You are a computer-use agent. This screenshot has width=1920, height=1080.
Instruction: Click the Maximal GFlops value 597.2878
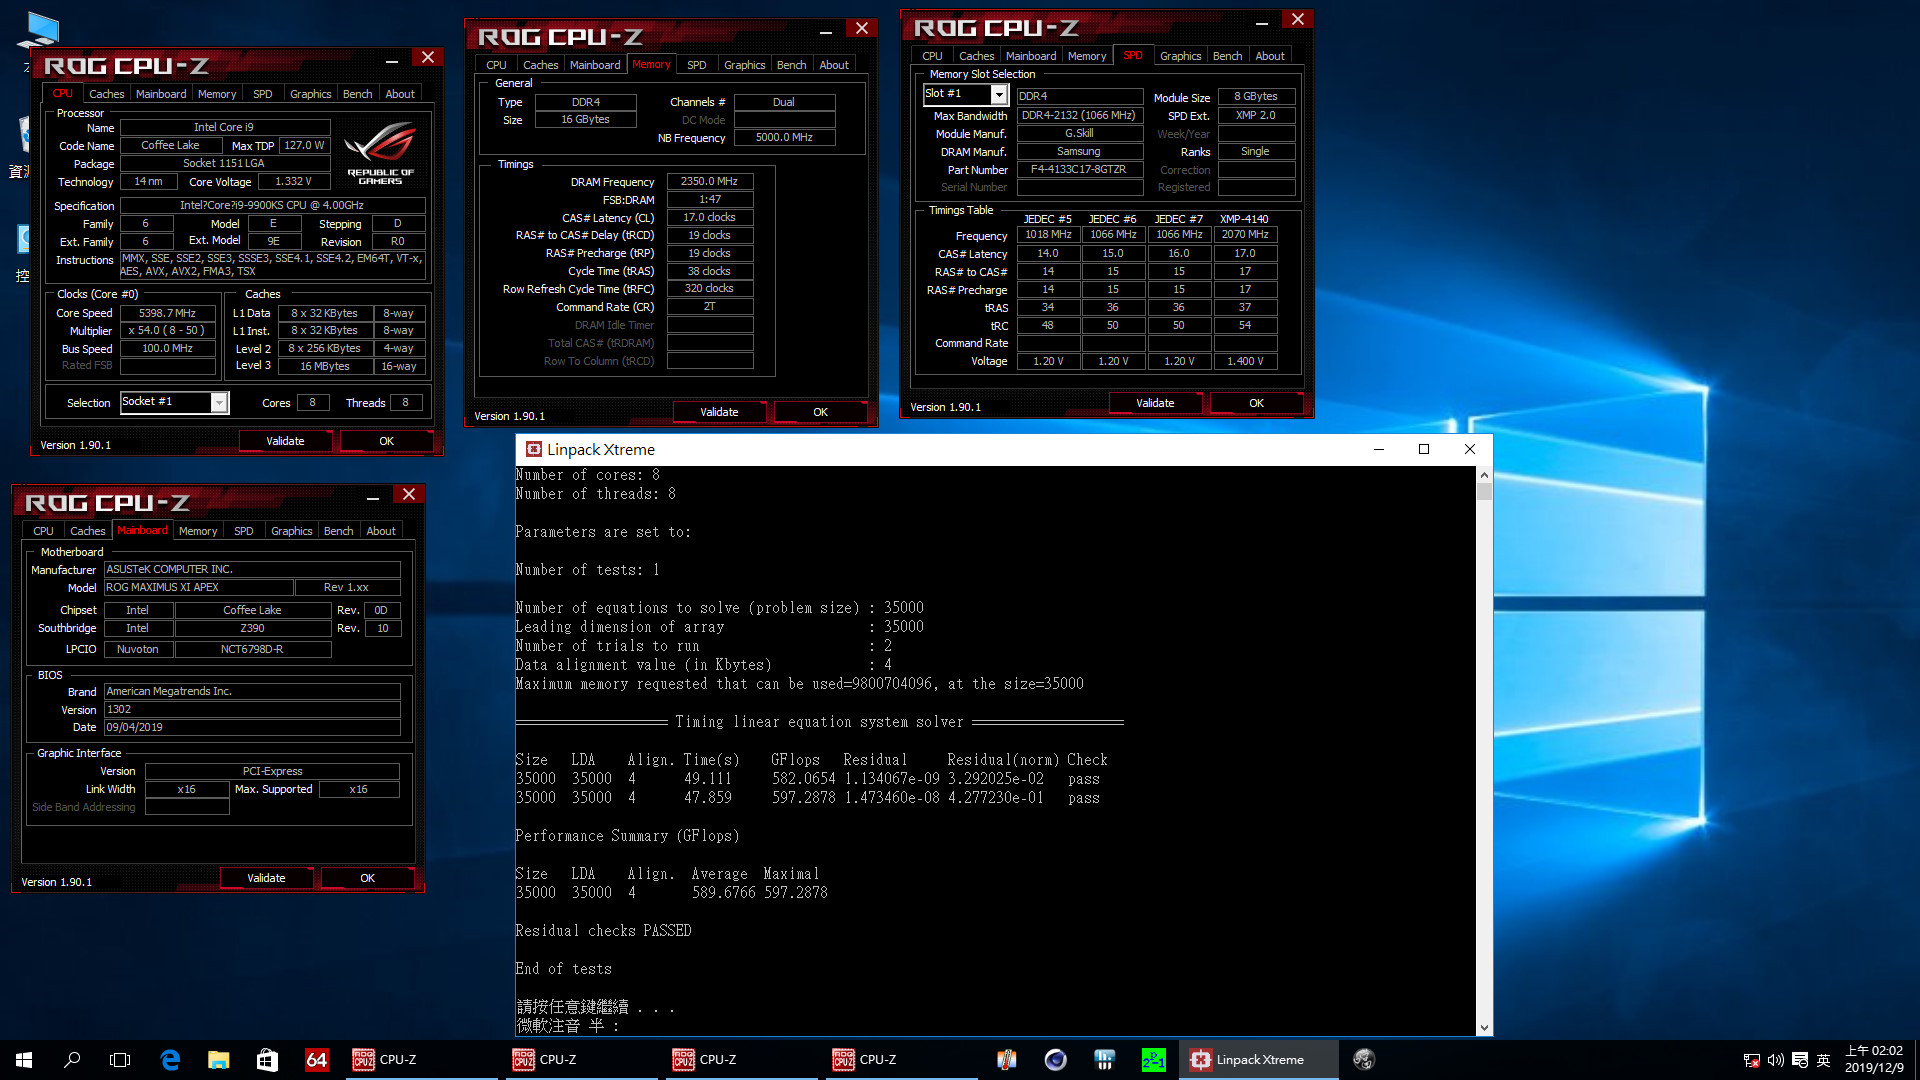click(795, 893)
